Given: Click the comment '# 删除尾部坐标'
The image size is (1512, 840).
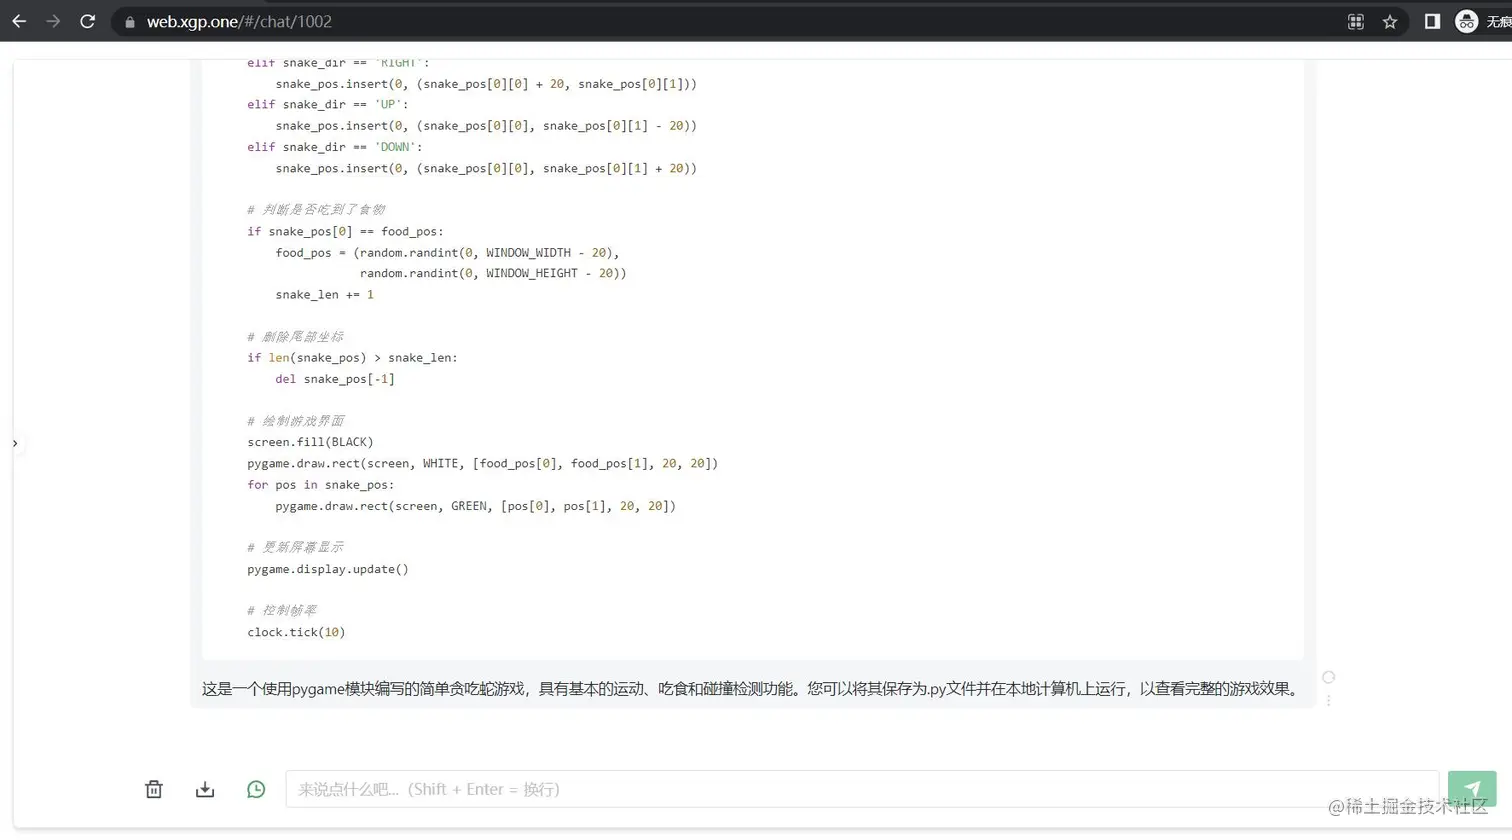Looking at the screenshot, I should pyautogui.click(x=295, y=337).
